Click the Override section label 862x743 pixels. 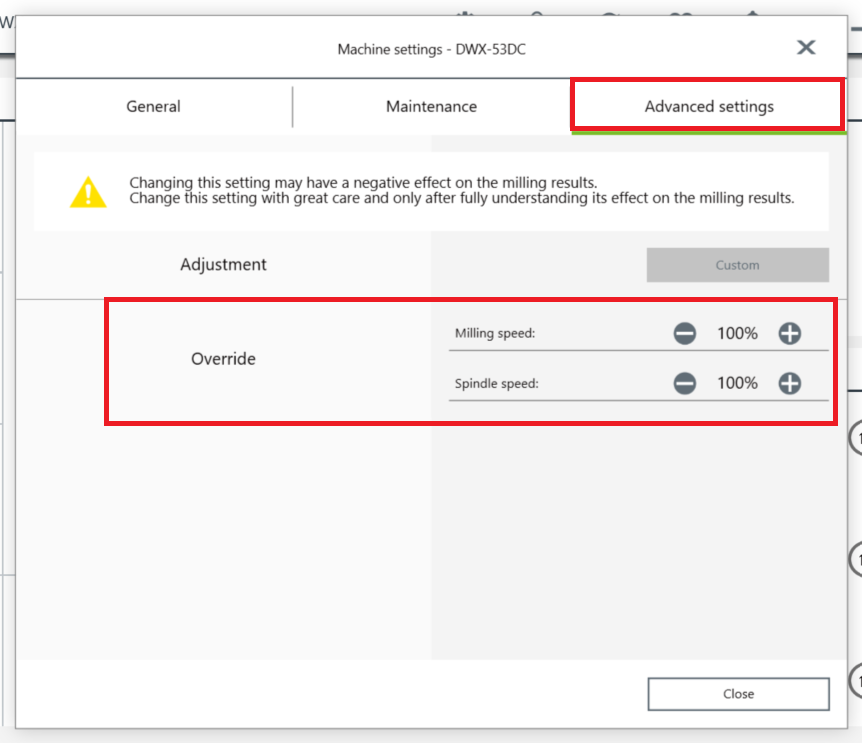(x=223, y=359)
